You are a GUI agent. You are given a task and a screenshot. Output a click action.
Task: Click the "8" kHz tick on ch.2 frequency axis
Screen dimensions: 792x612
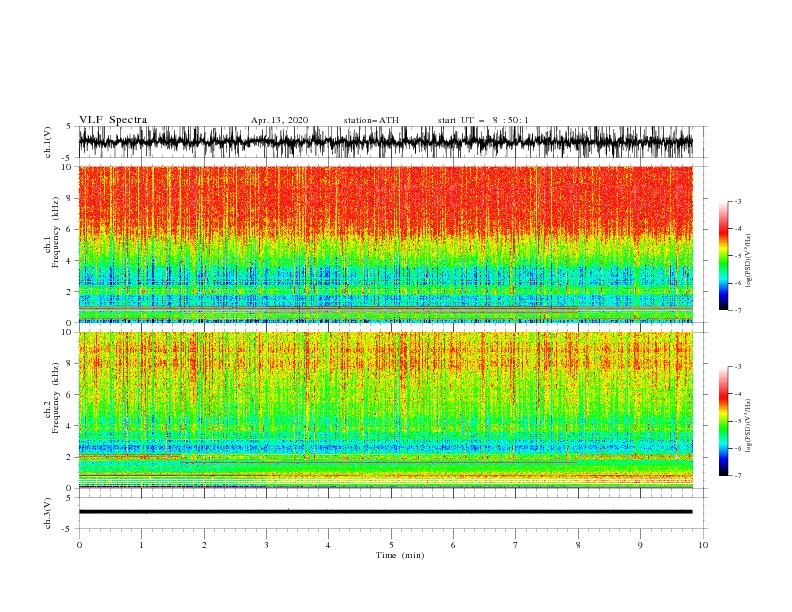tap(69, 364)
